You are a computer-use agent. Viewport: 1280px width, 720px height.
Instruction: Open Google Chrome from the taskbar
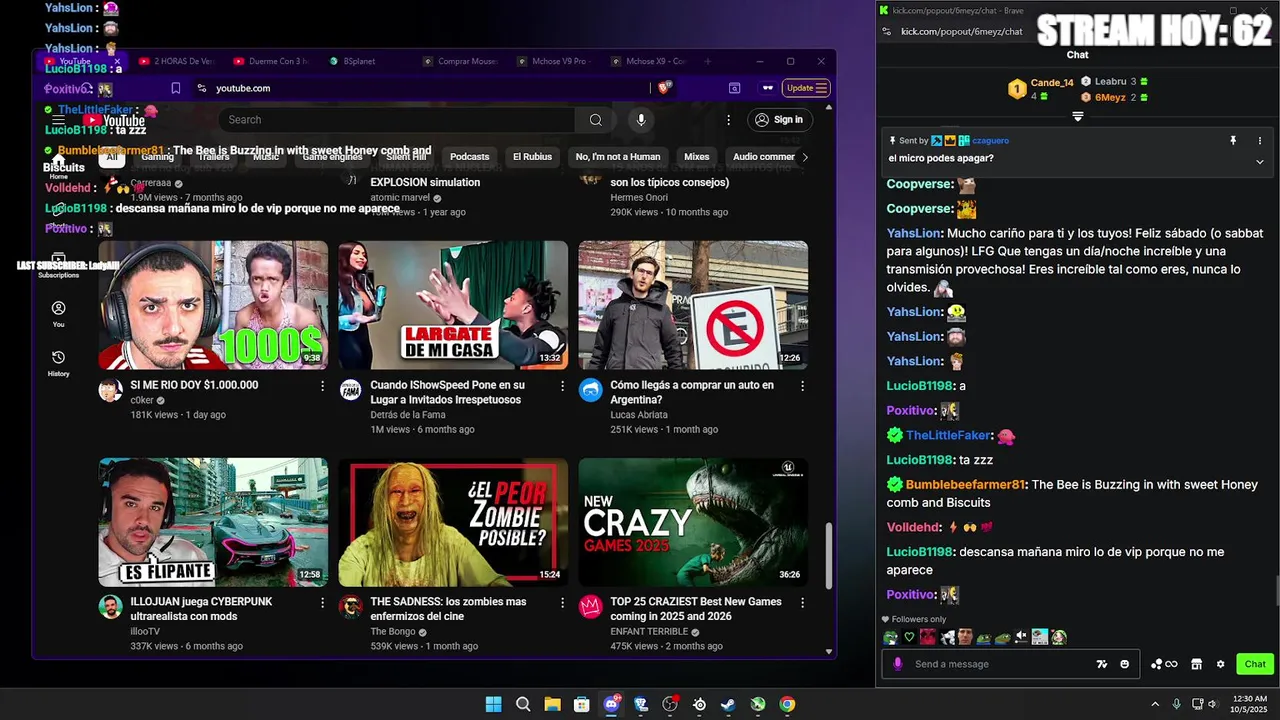(787, 704)
